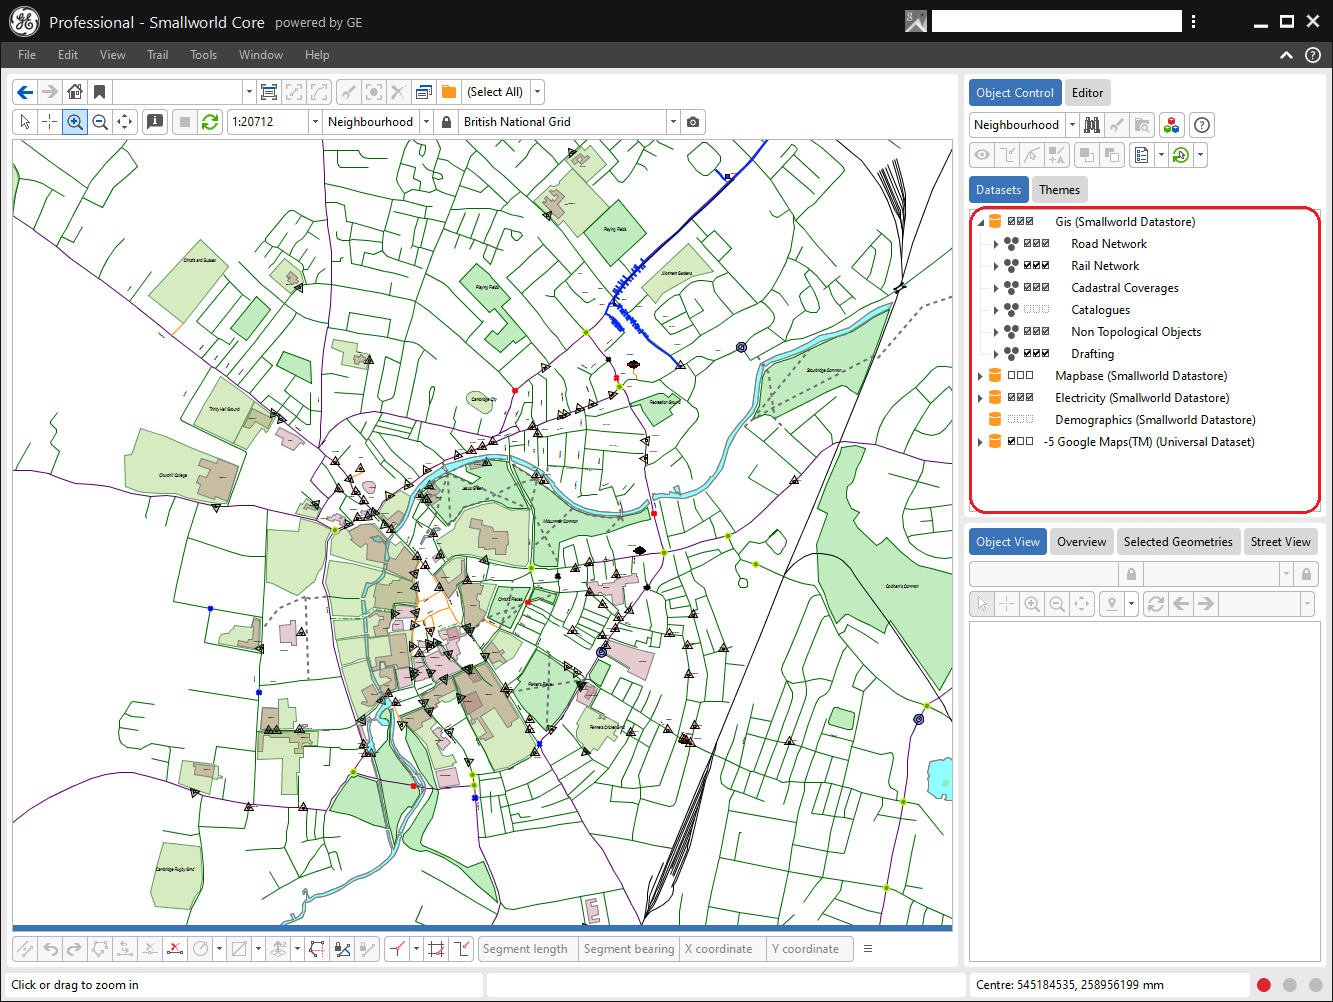This screenshot has height=1002, width=1333.
Task: Collapse the Gis (Smallworld Datastore) node
Action: tap(981, 223)
